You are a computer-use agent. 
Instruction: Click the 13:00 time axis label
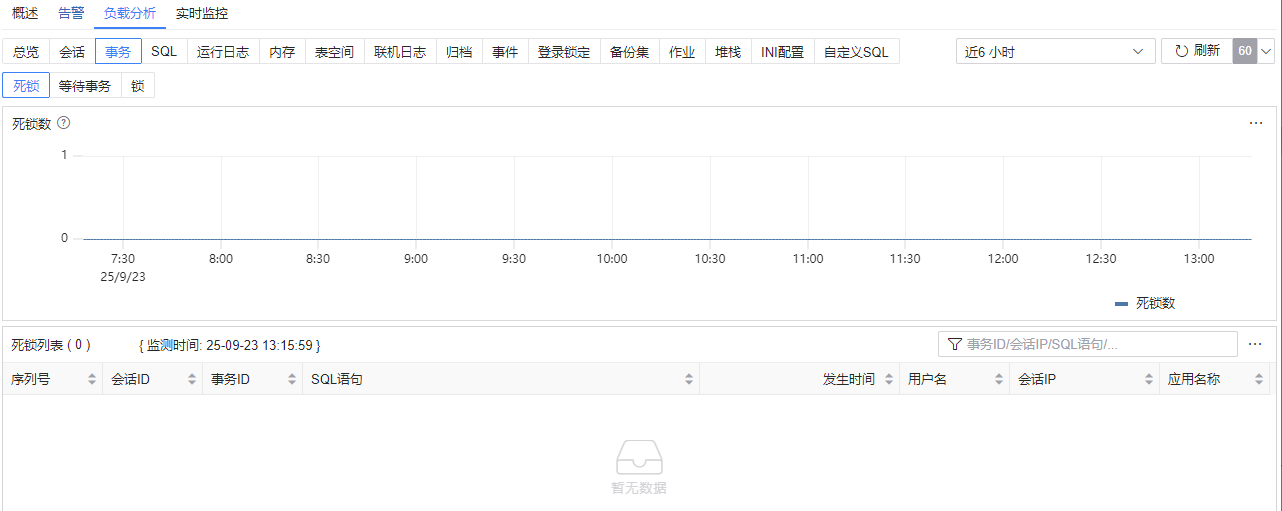1199,259
